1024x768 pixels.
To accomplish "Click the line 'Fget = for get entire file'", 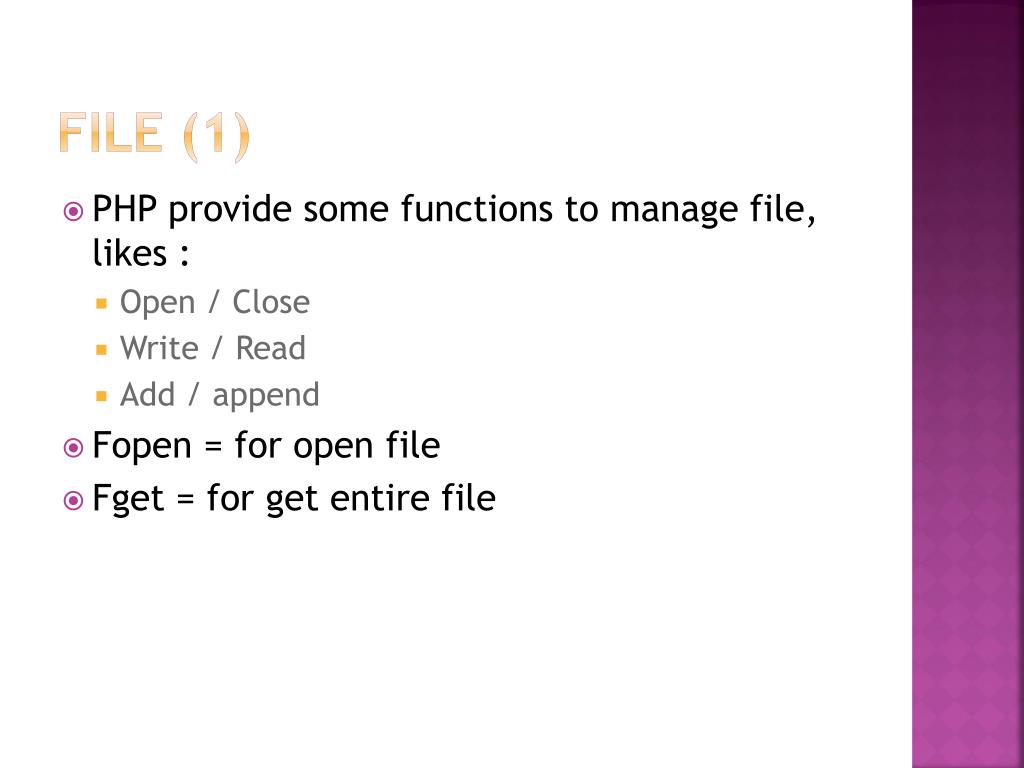I will tap(294, 500).
